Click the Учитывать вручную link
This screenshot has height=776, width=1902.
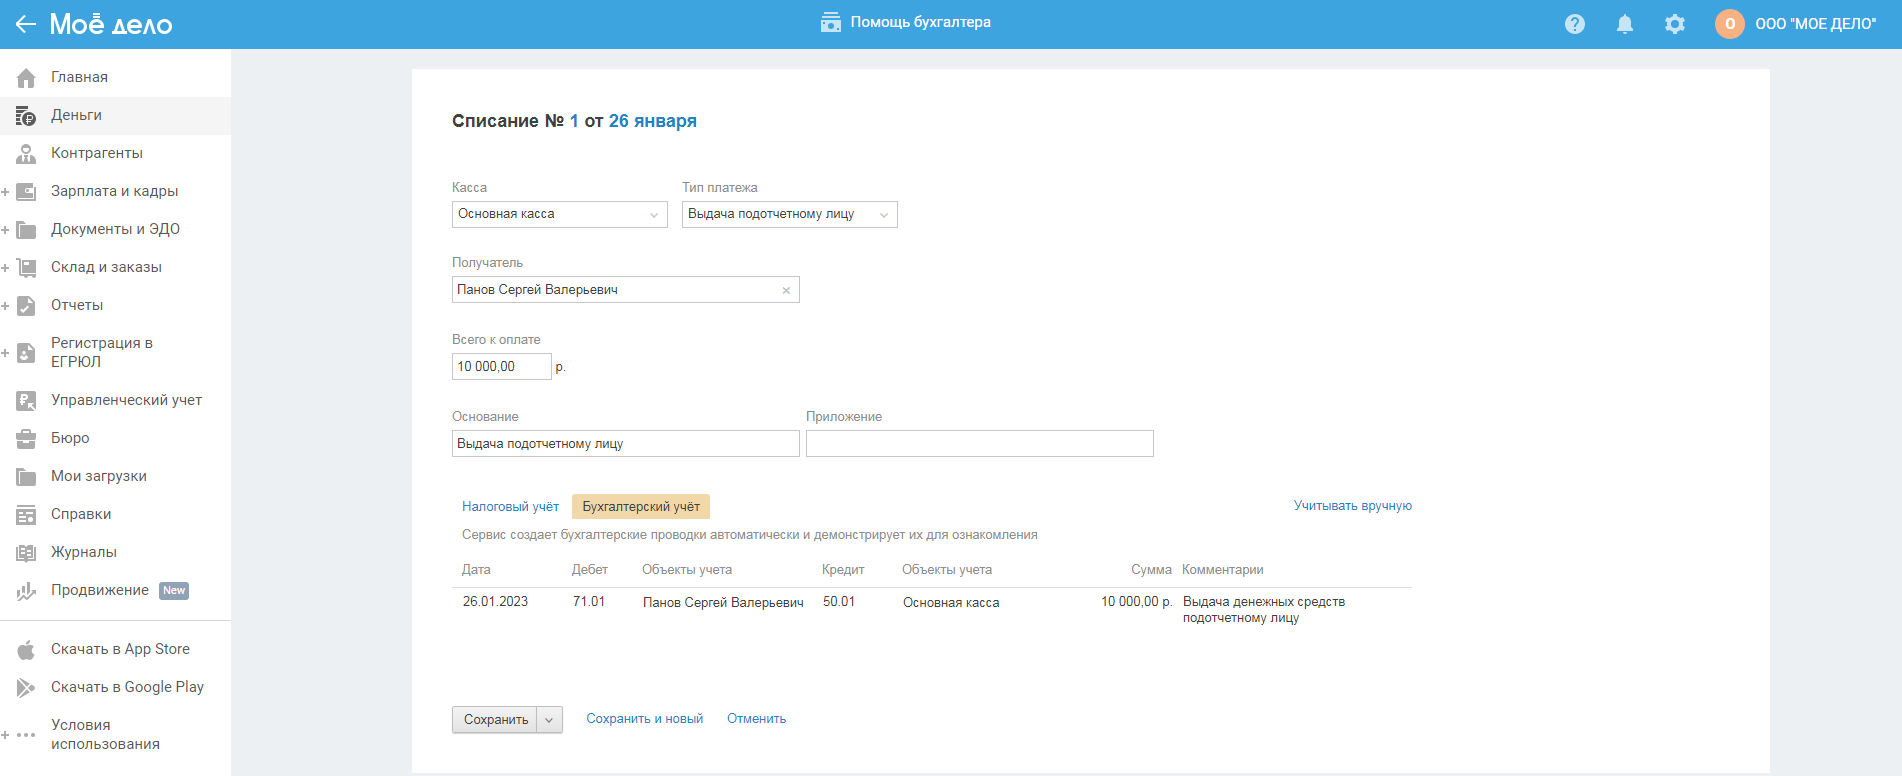click(1352, 506)
